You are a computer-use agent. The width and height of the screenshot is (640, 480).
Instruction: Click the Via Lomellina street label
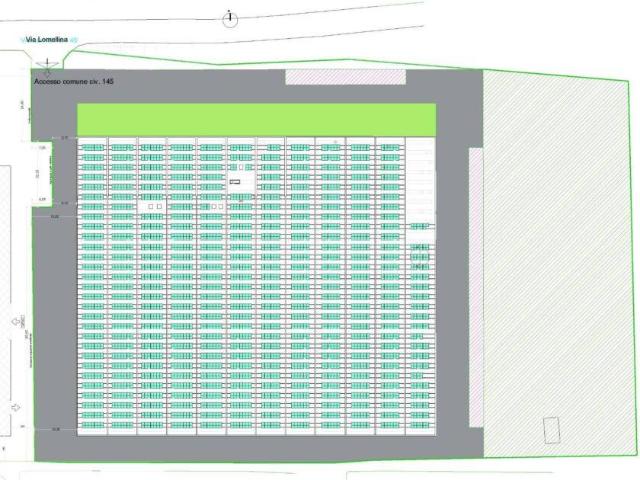[x=48, y=40]
